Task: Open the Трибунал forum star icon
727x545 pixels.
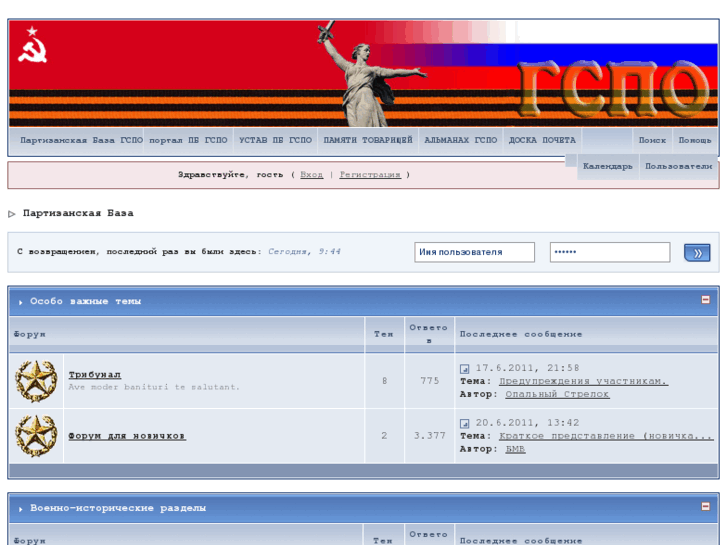Action: [36, 381]
